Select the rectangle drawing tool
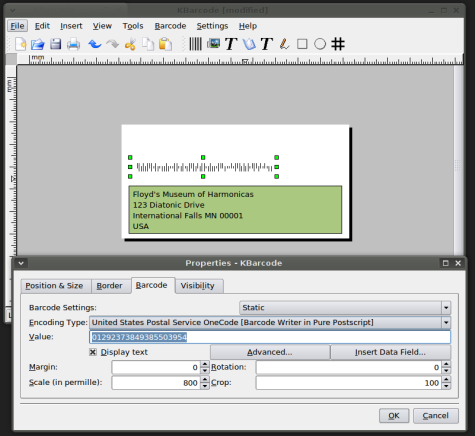The height and width of the screenshot is (436, 475). 302,44
